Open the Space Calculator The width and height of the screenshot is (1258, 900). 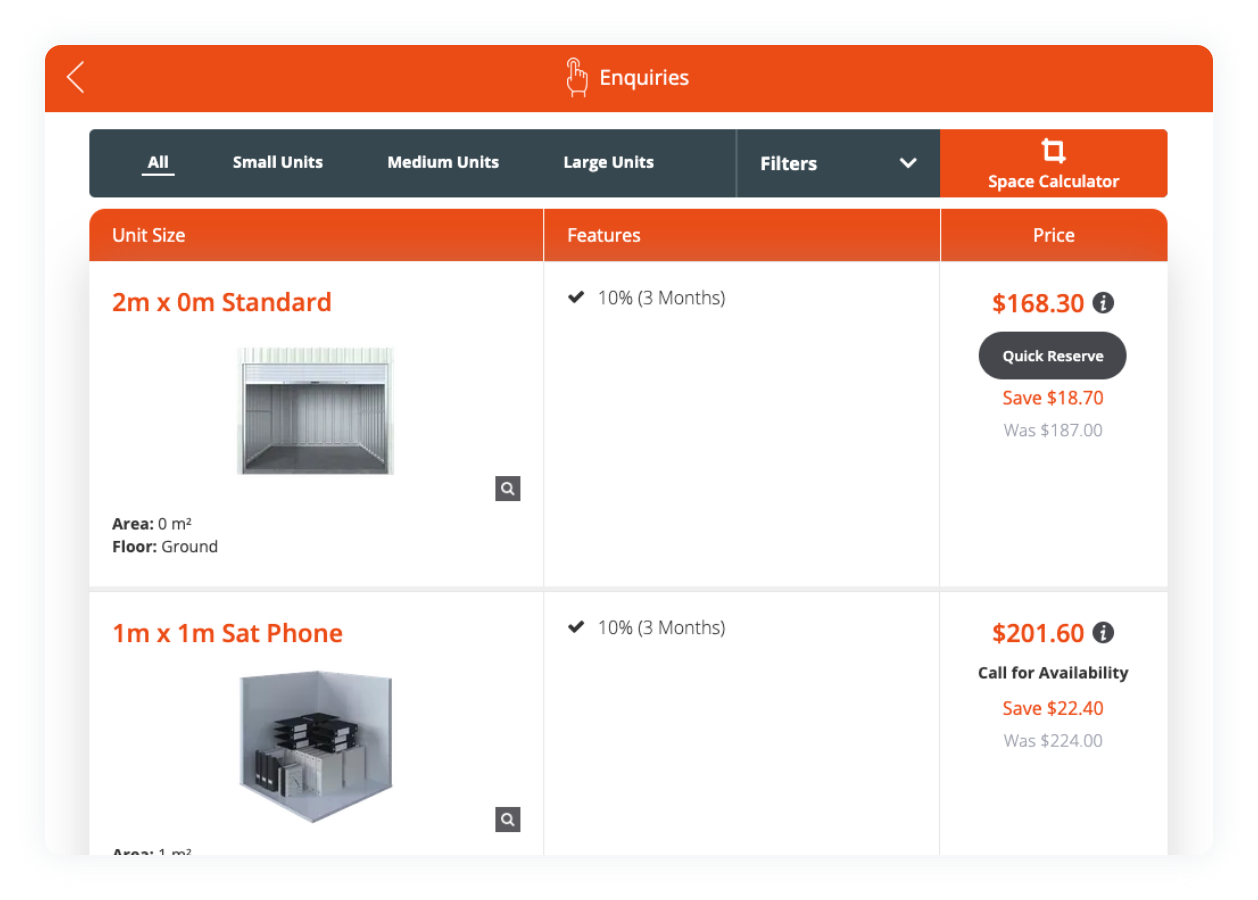pyautogui.click(x=1053, y=180)
